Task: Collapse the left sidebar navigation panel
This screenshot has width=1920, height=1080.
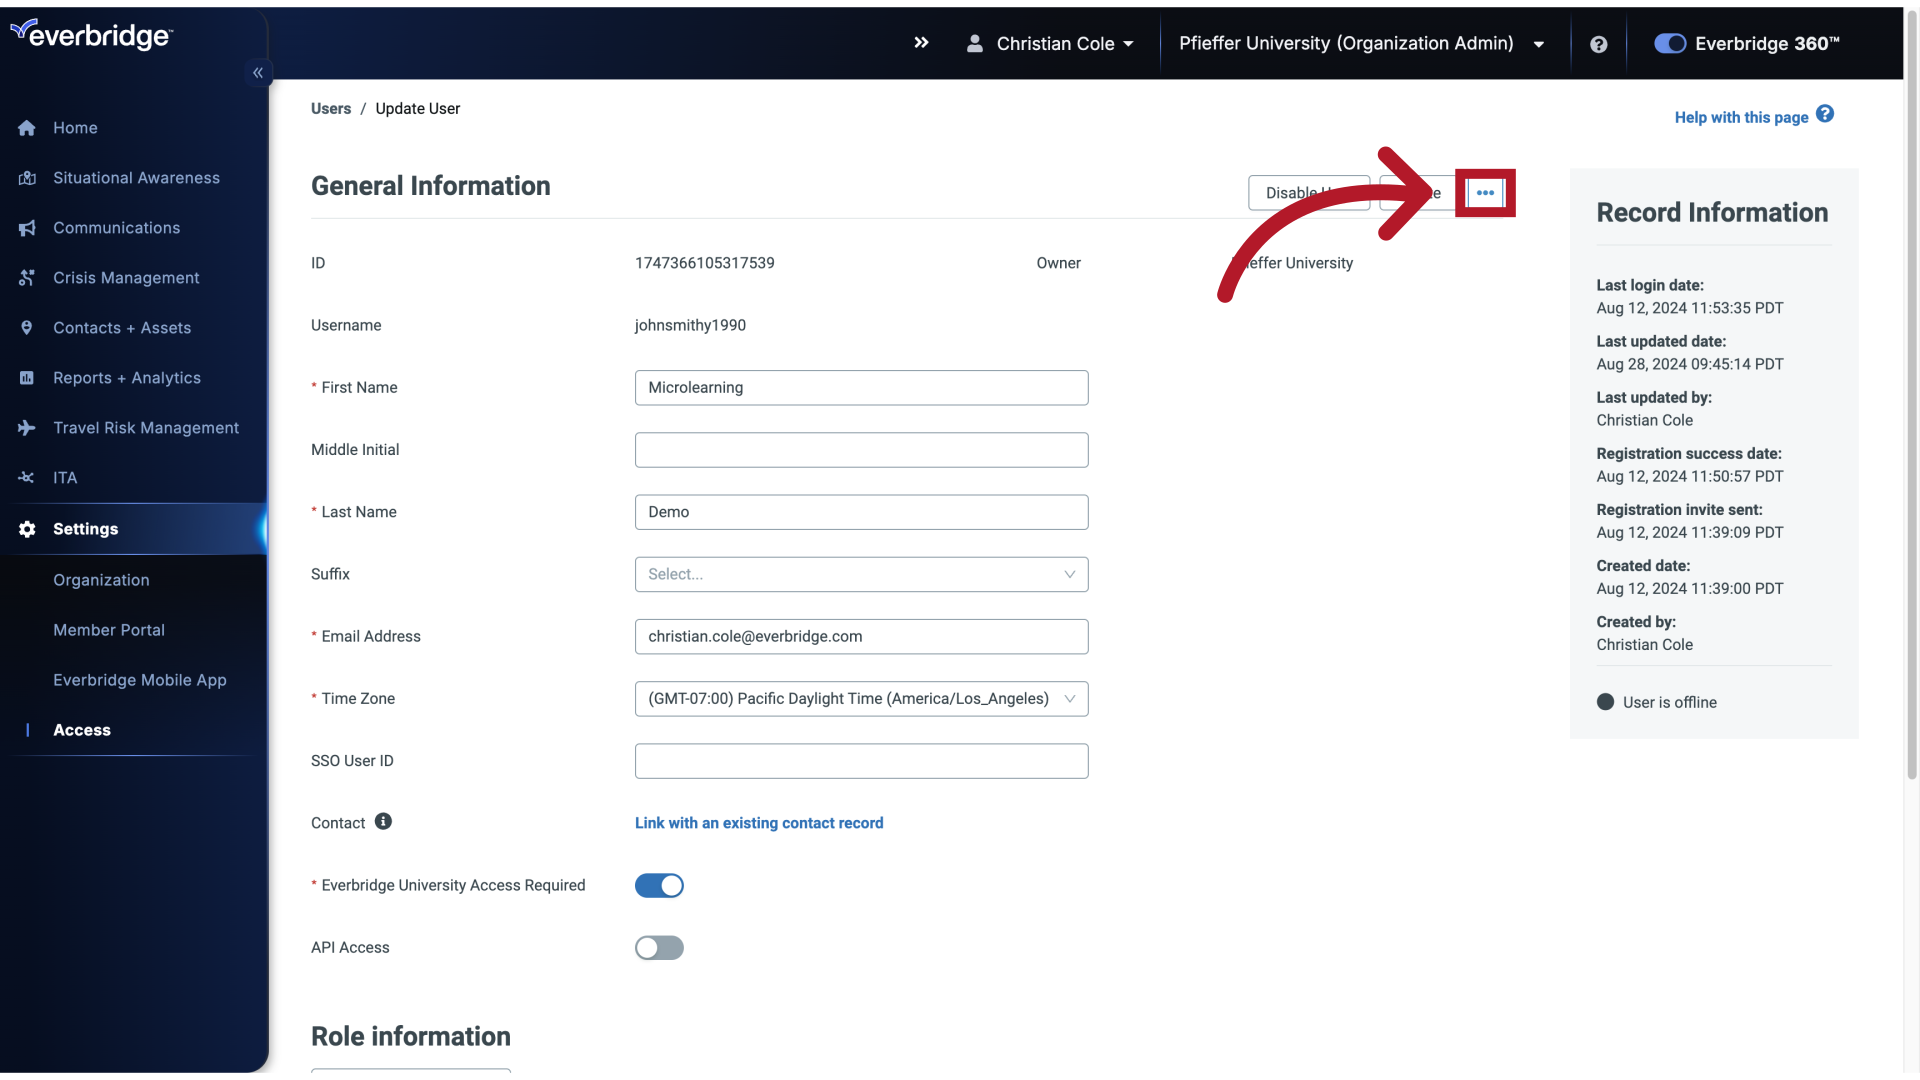Action: (258, 74)
